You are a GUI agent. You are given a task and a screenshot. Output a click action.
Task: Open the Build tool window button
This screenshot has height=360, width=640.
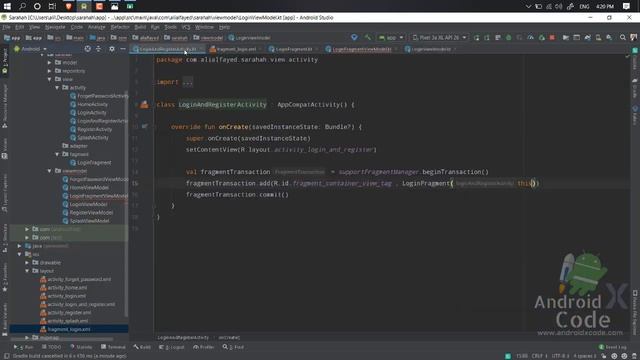tap(142, 347)
